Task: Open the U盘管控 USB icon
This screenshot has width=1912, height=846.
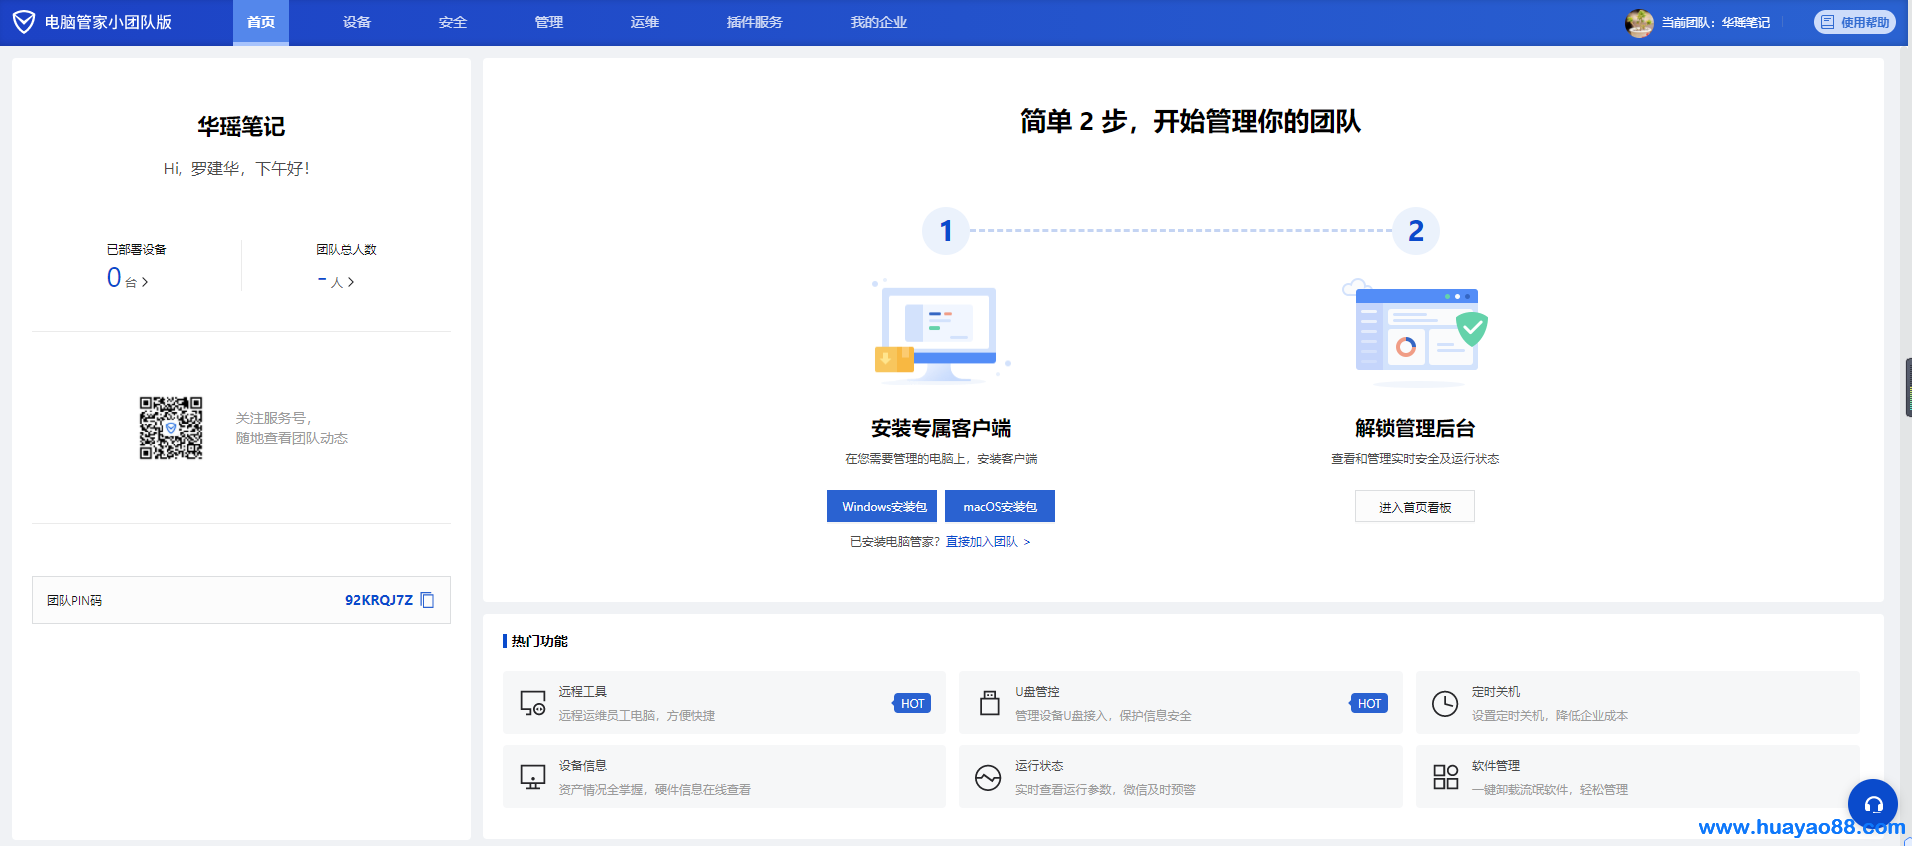Action: tap(990, 703)
